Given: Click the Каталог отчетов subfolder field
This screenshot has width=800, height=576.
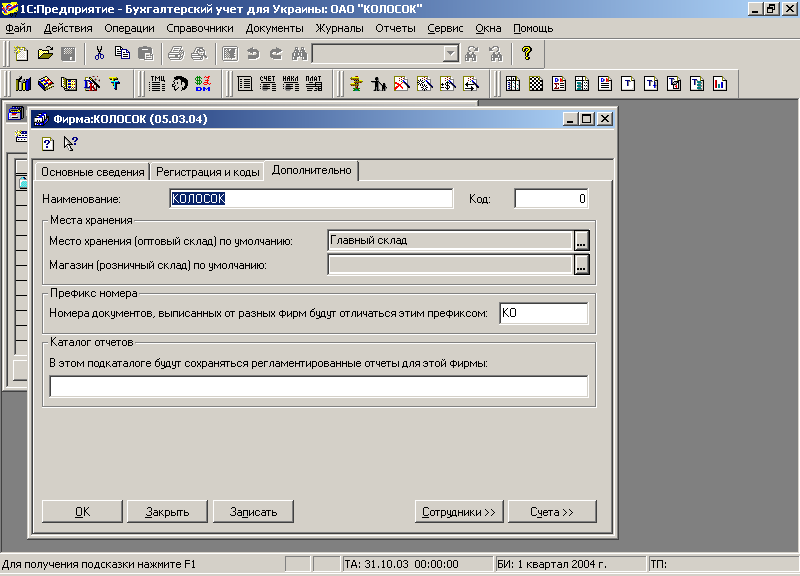Looking at the screenshot, I should (318, 386).
